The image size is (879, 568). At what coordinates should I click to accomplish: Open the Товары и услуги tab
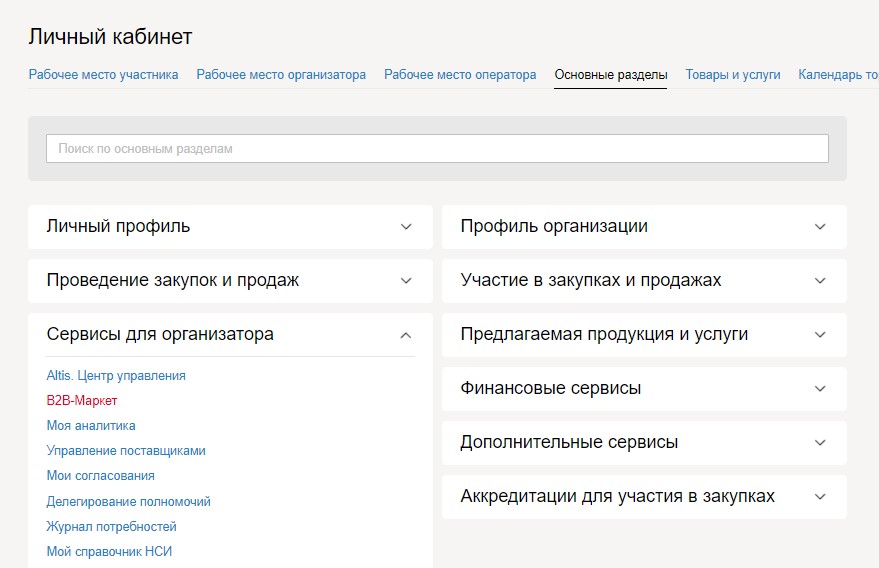click(733, 75)
